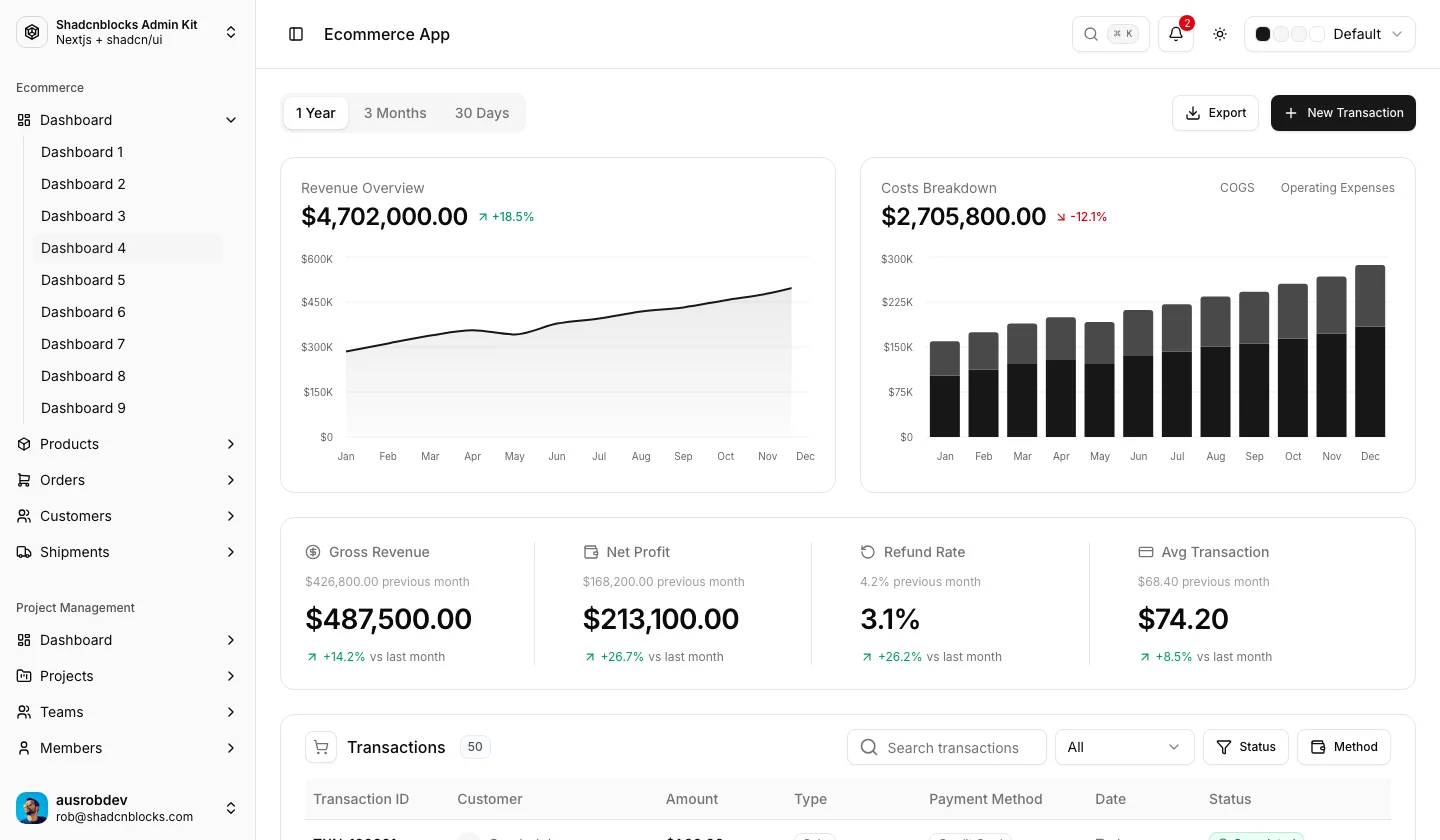Image resolution: width=1440 pixels, height=840 pixels.
Task: Select the 30 Days tab
Action: pos(482,113)
